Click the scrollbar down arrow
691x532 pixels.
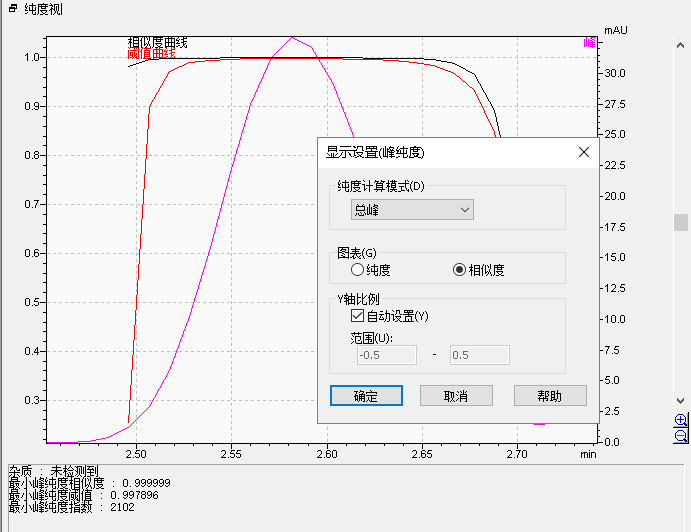point(680,401)
